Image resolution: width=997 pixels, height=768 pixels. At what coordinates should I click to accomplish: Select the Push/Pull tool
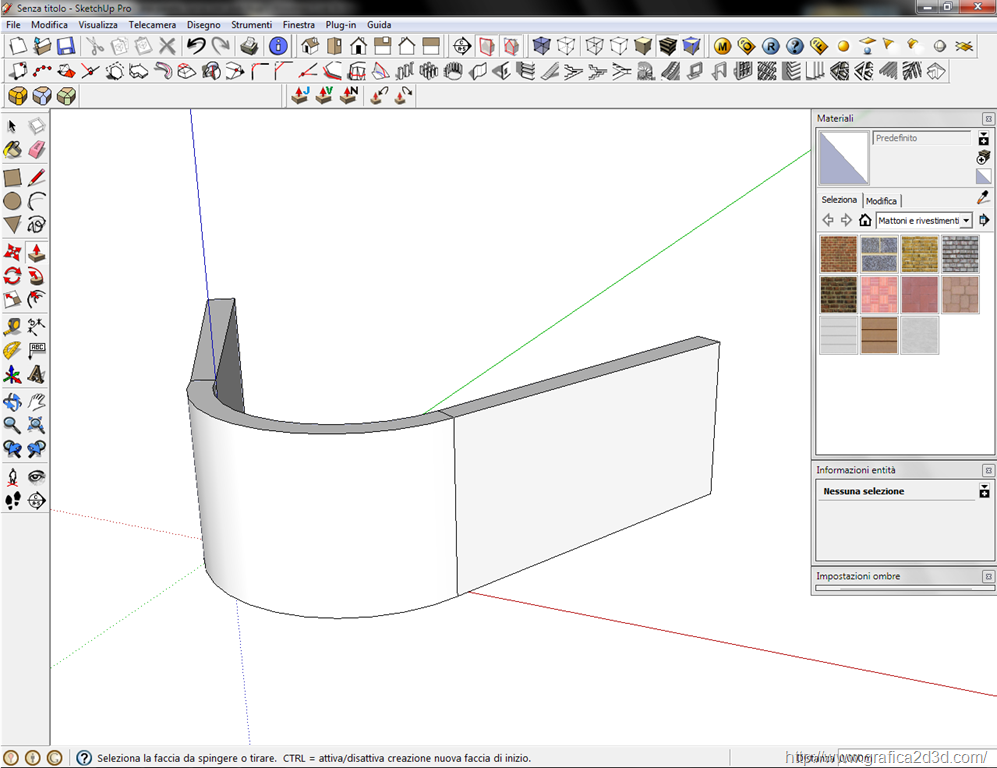point(37,252)
